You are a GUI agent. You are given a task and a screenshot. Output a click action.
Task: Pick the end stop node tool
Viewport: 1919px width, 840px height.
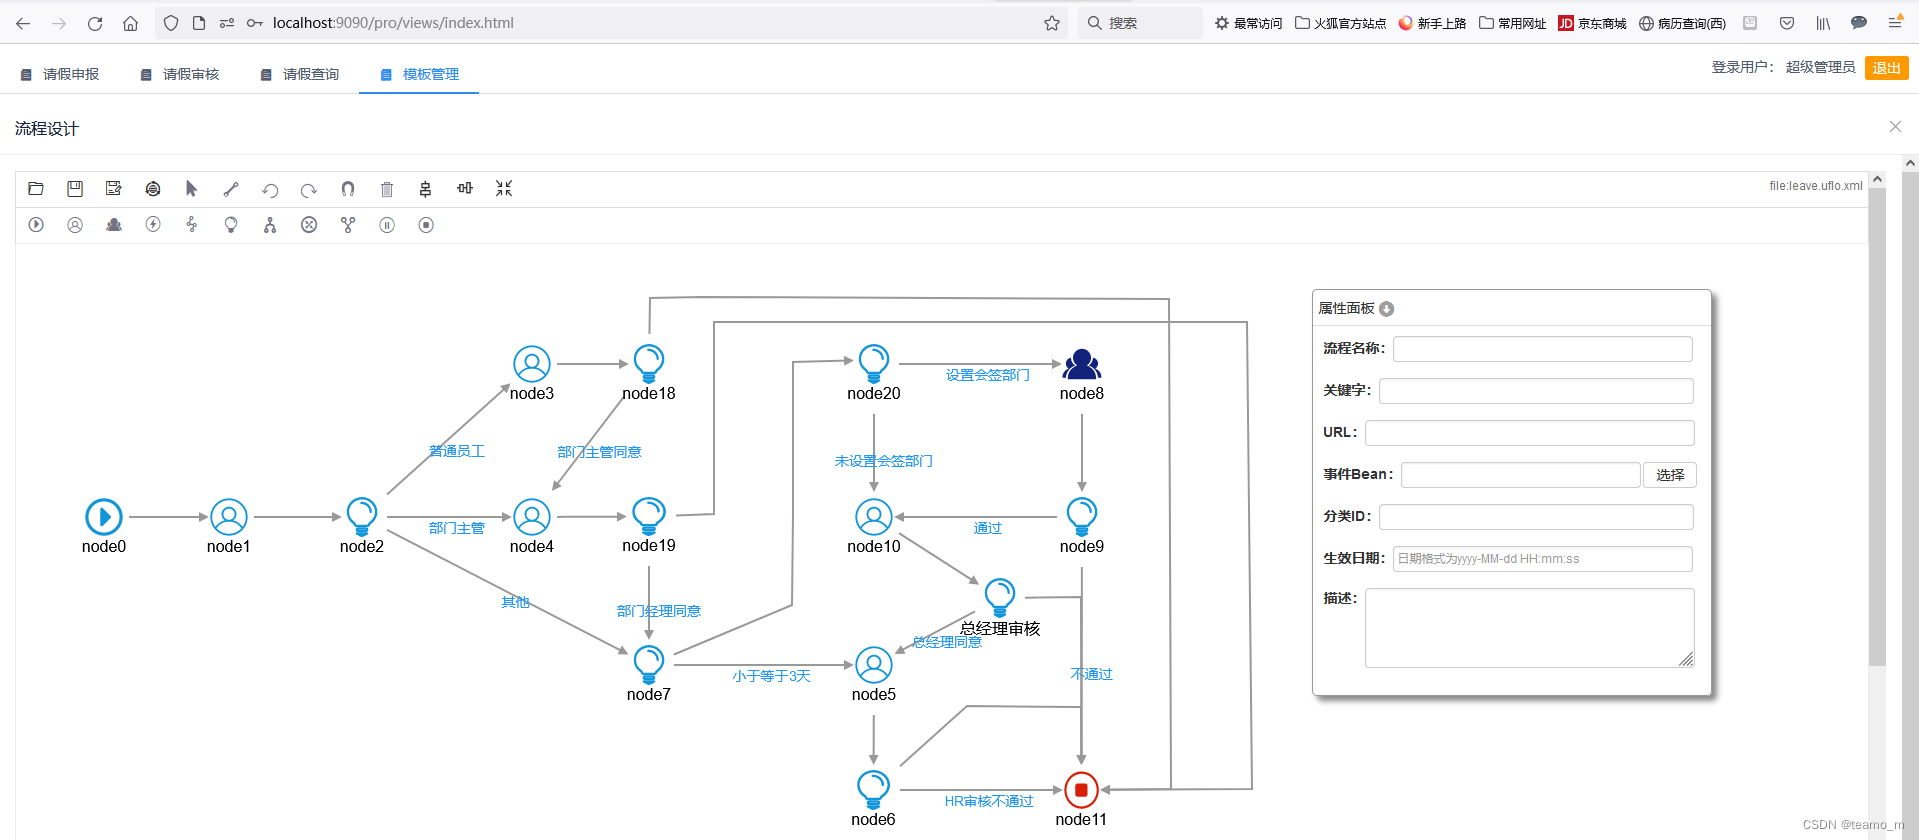coord(426,225)
